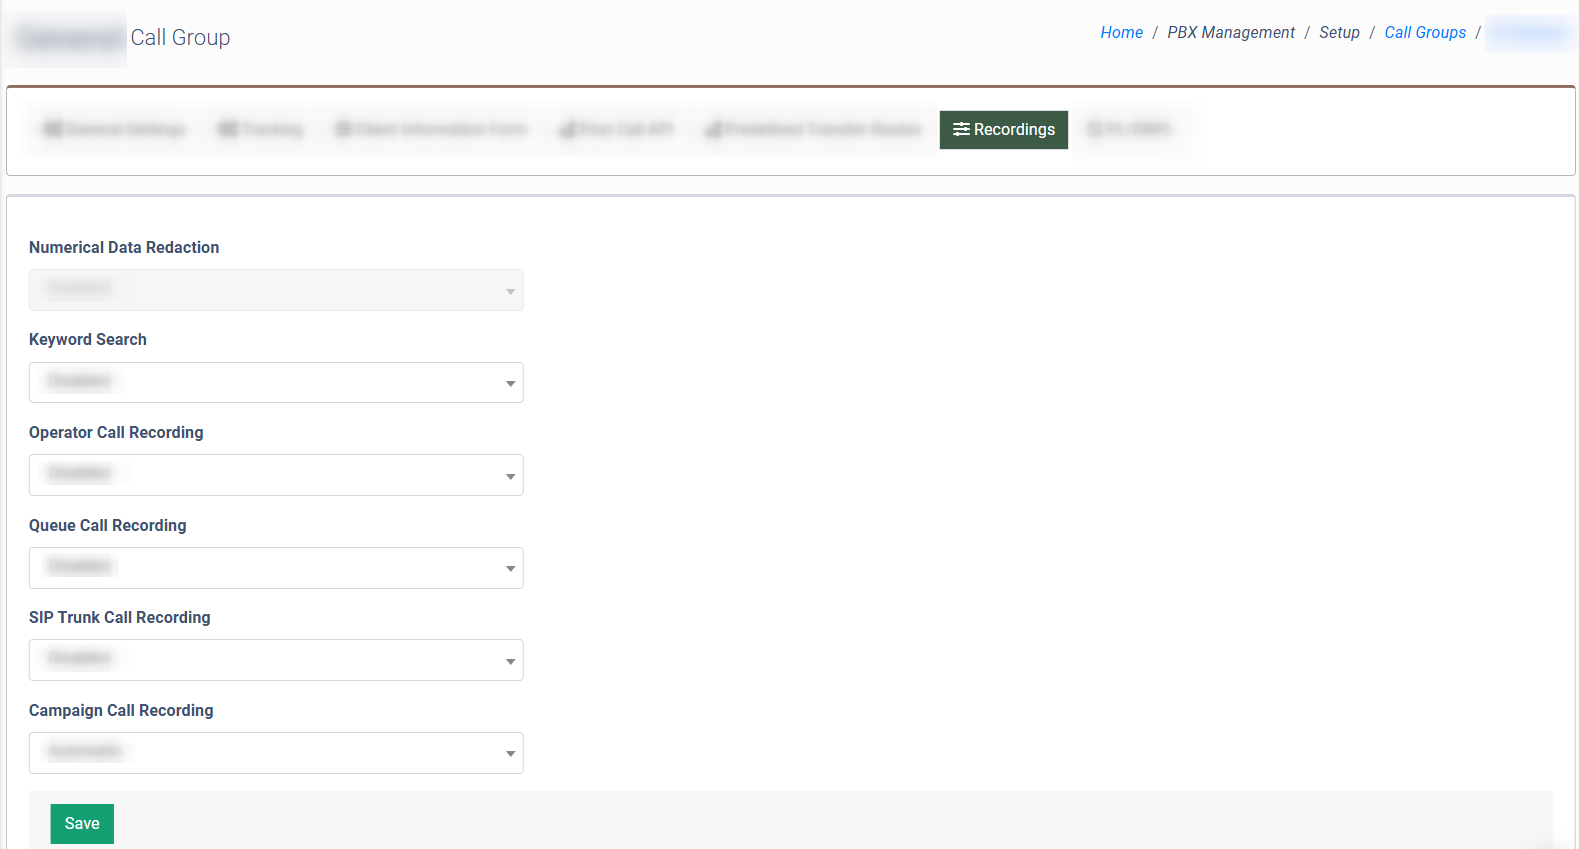Click the Call Group page heading

(180, 38)
